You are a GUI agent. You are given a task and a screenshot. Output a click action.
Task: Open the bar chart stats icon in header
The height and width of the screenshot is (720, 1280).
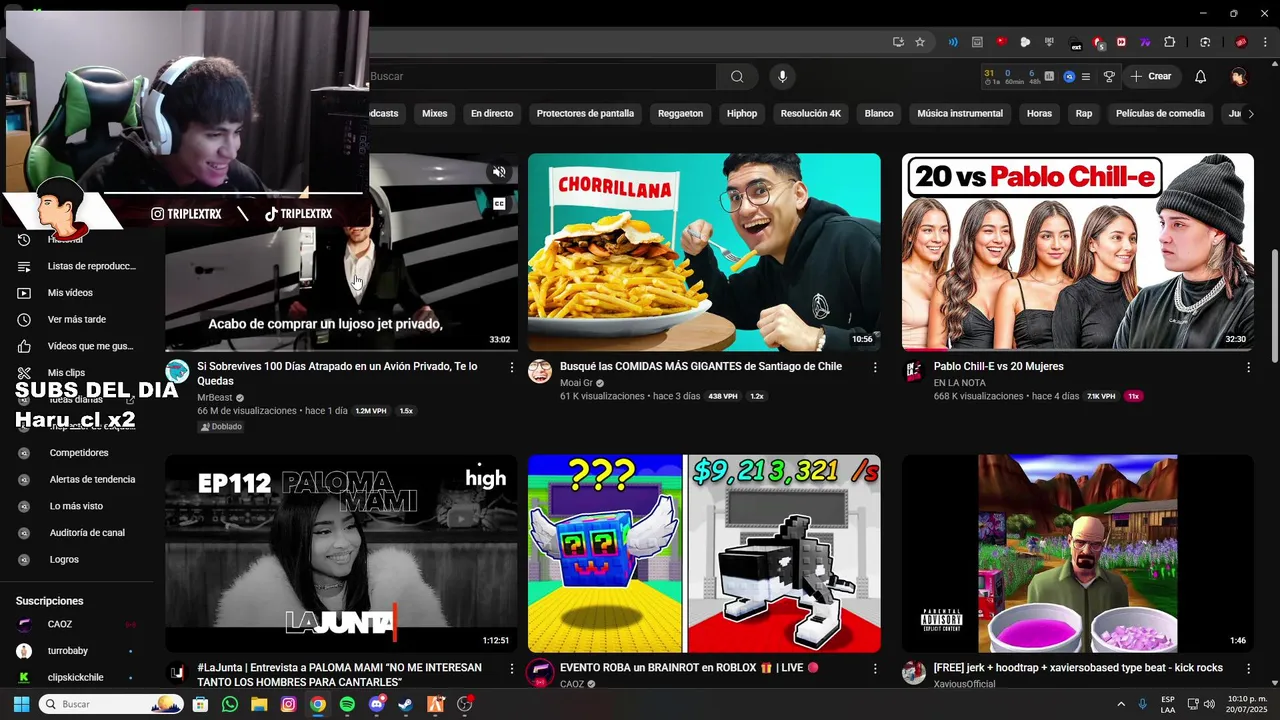click(x=1049, y=76)
